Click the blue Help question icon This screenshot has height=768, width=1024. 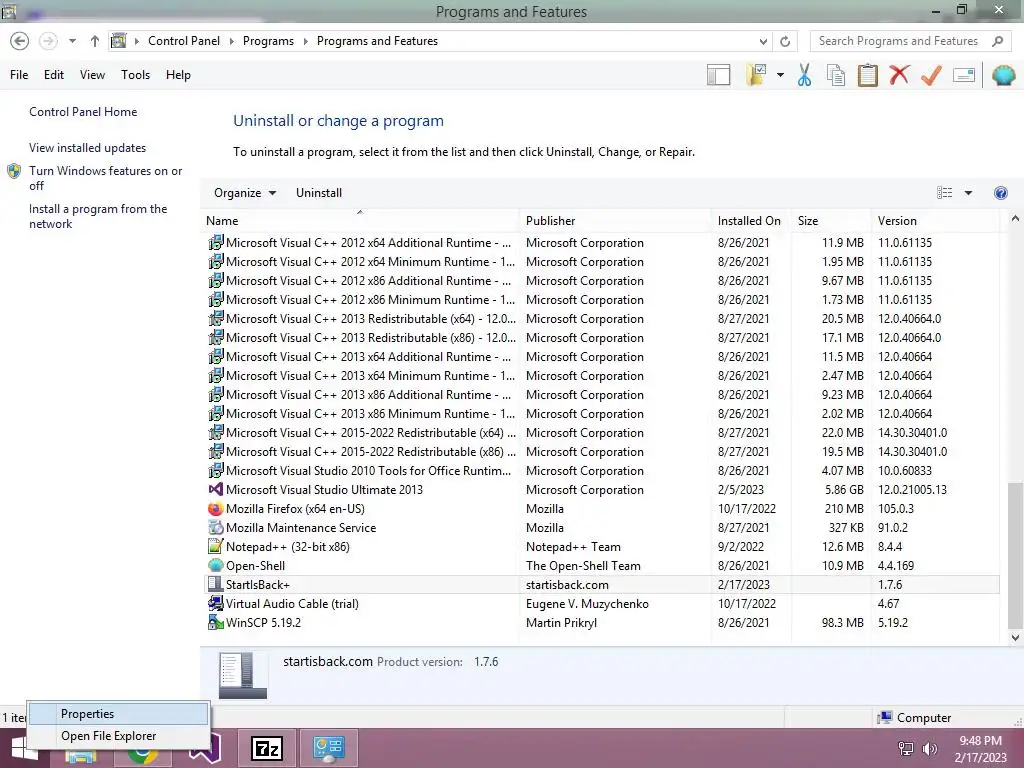click(1000, 193)
